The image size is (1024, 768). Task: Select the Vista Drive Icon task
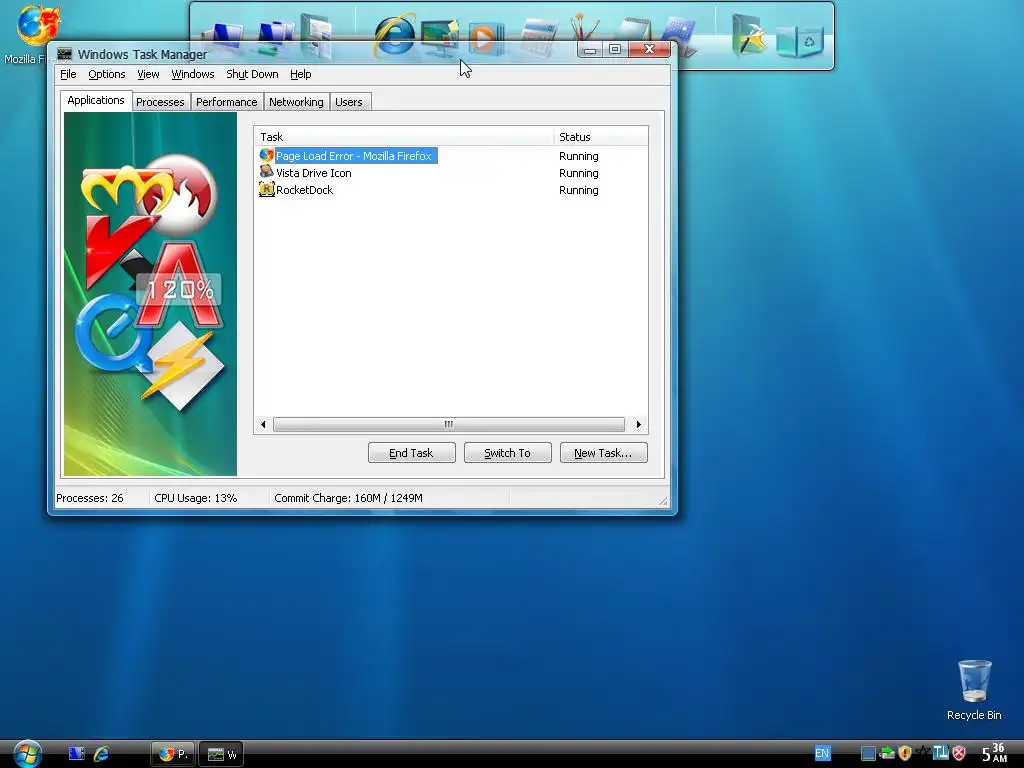pyautogui.click(x=313, y=172)
